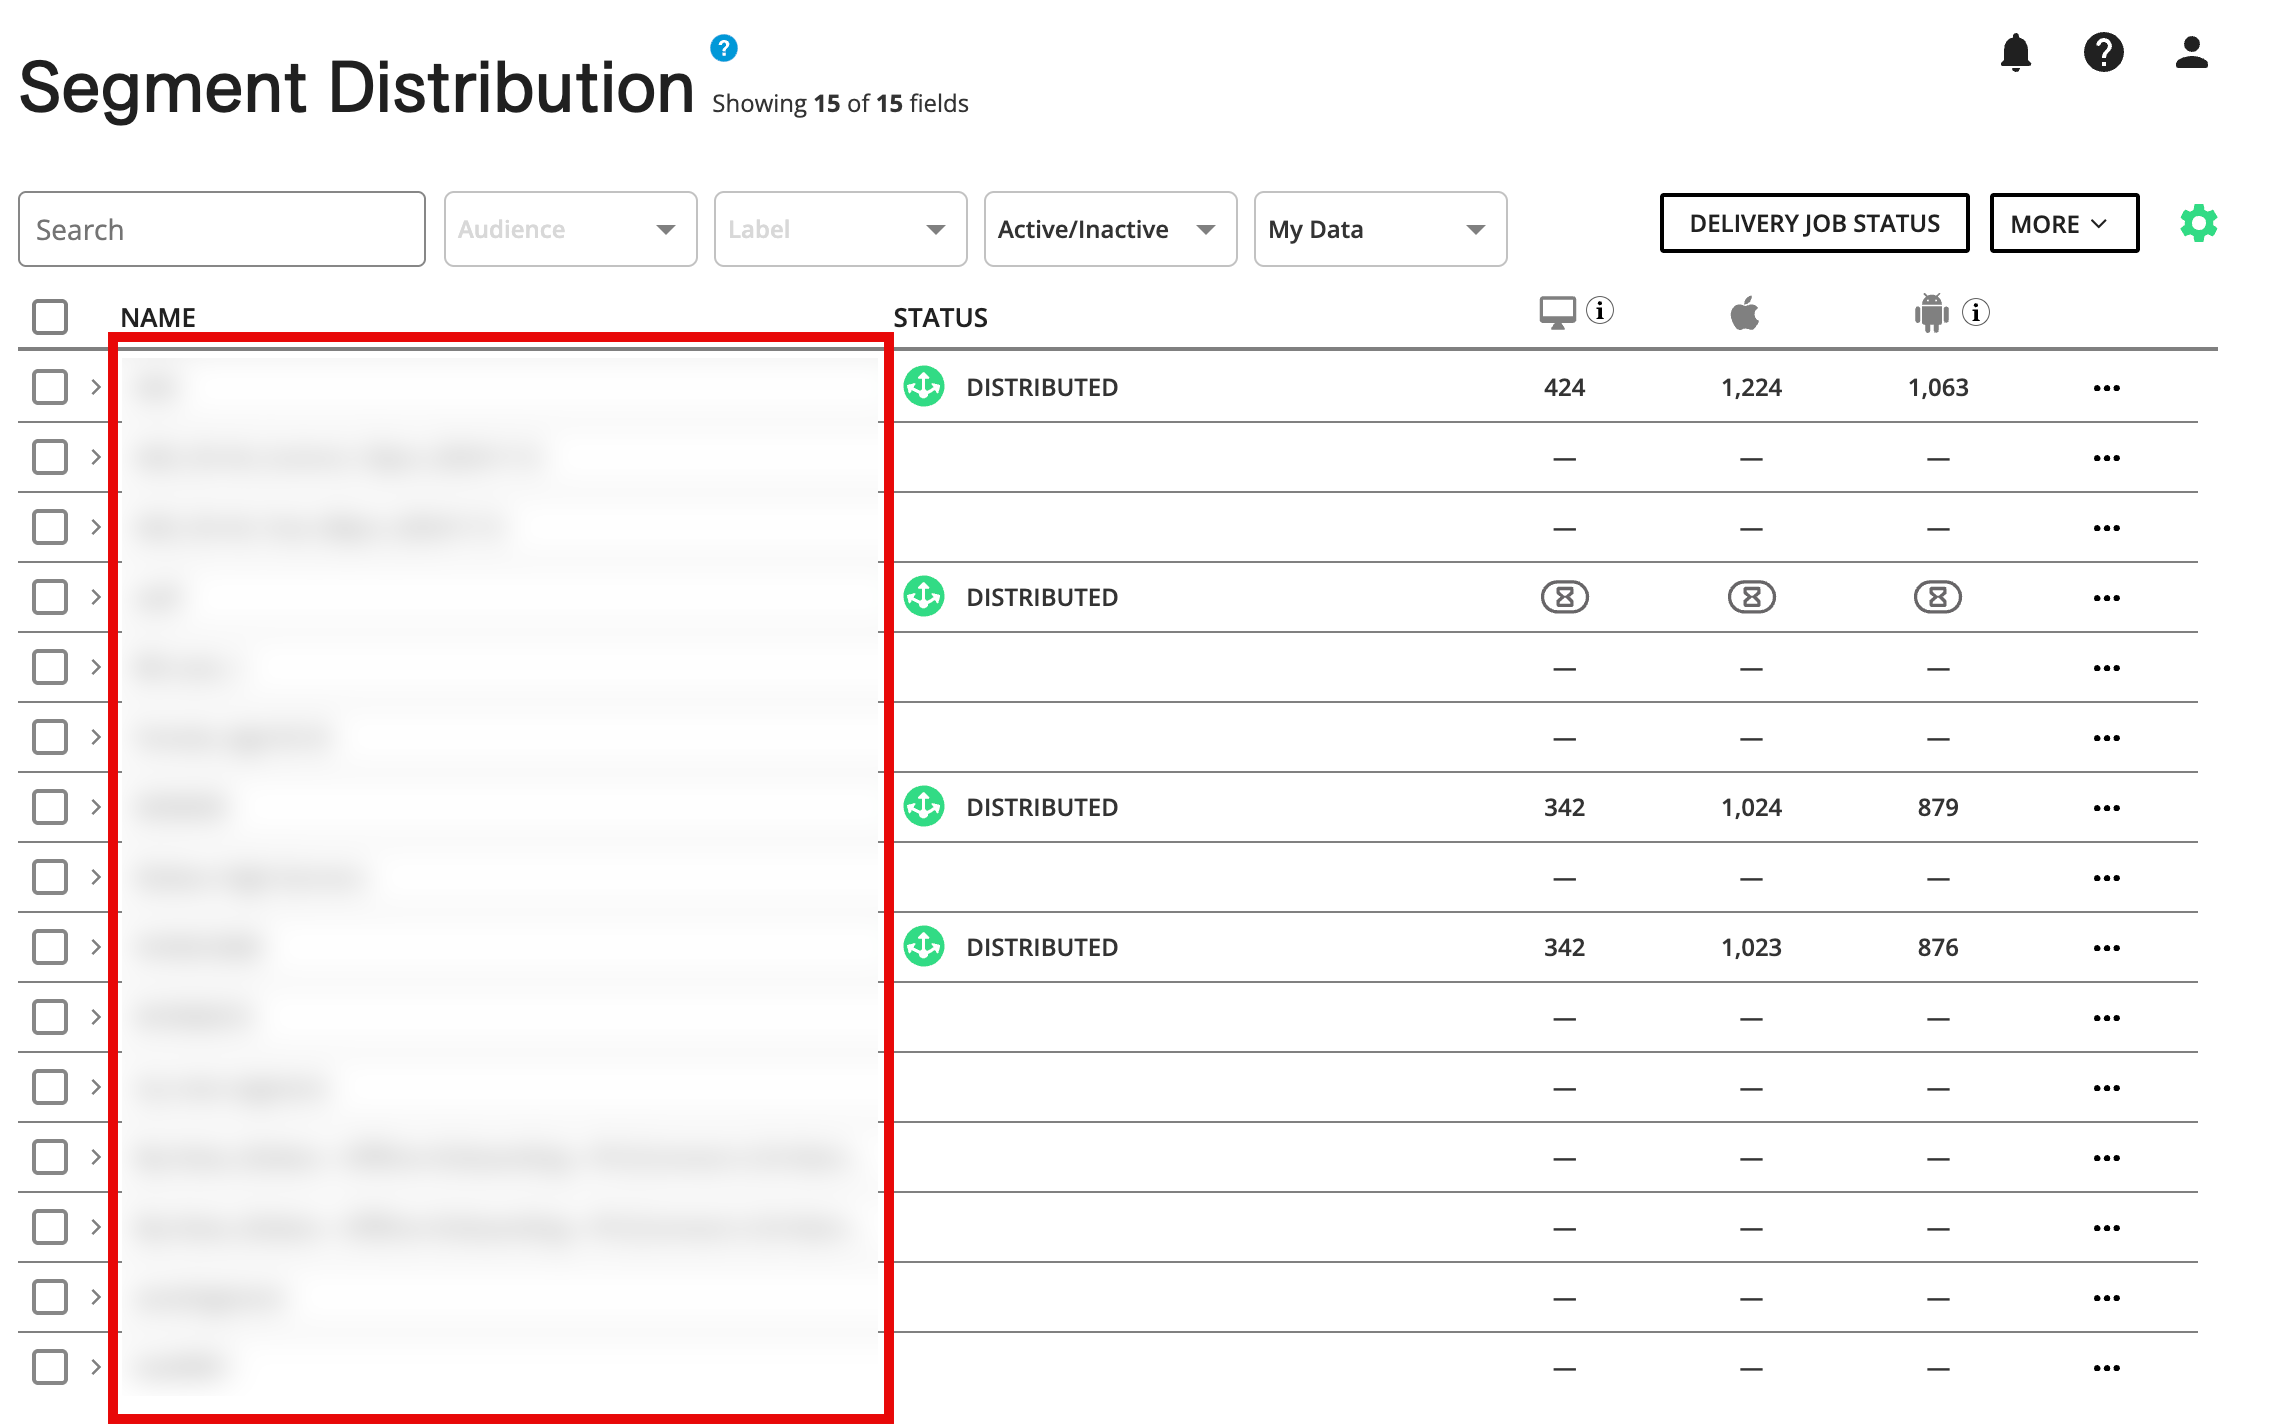Toggle the select-all checkbox beside NAME

tap(50, 317)
